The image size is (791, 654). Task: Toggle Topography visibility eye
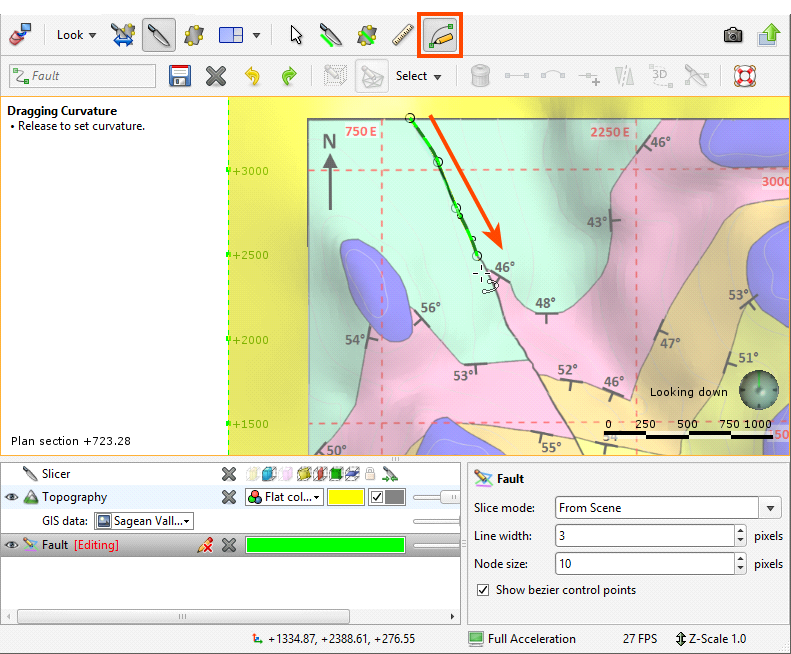tap(12, 498)
